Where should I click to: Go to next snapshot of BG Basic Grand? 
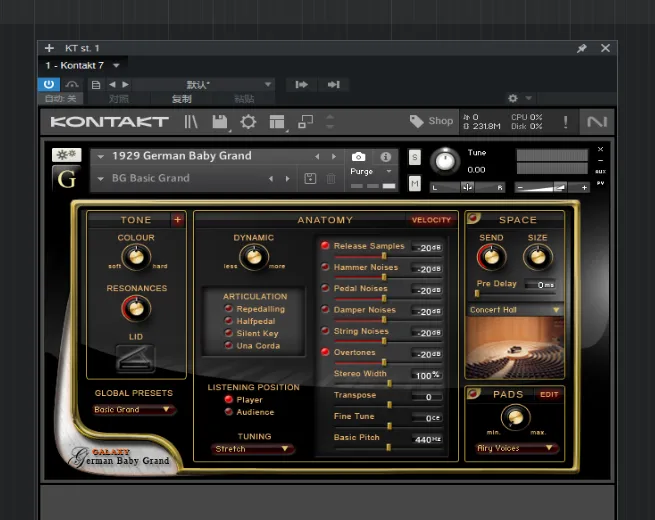click(x=287, y=179)
